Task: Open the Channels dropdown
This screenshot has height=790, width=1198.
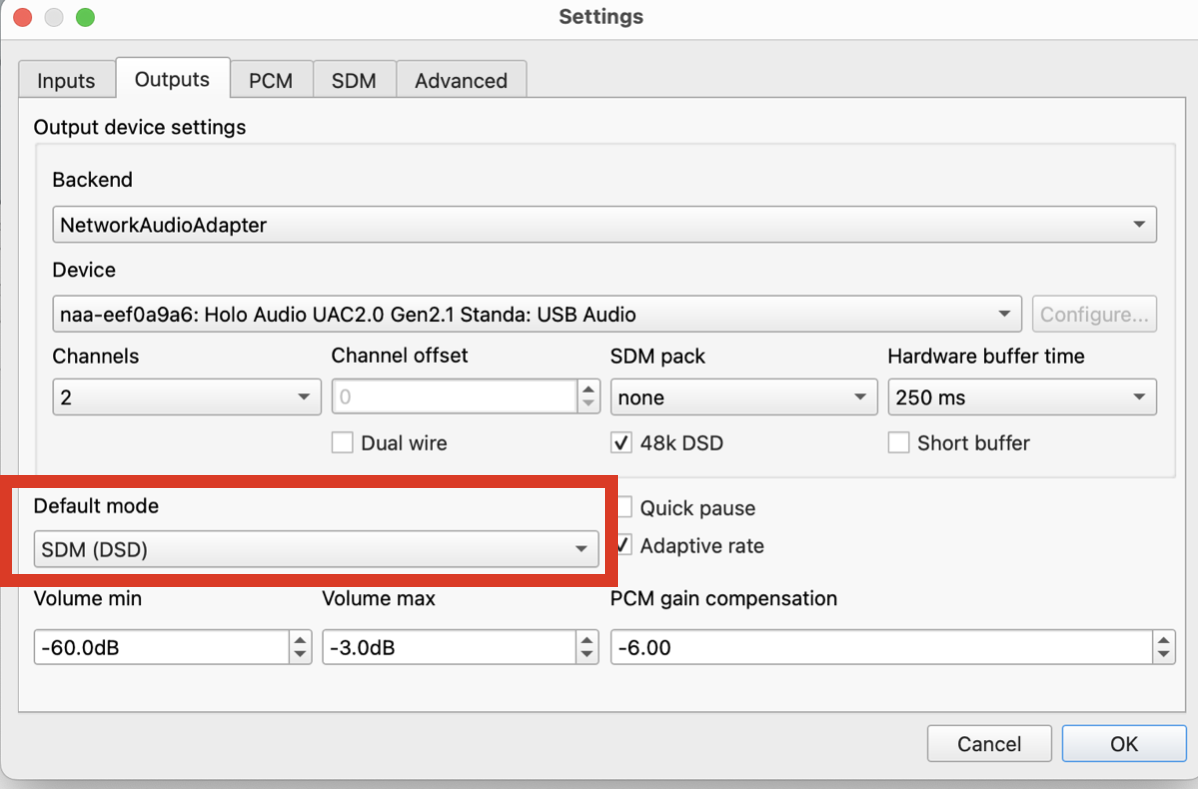Action: click(186, 397)
